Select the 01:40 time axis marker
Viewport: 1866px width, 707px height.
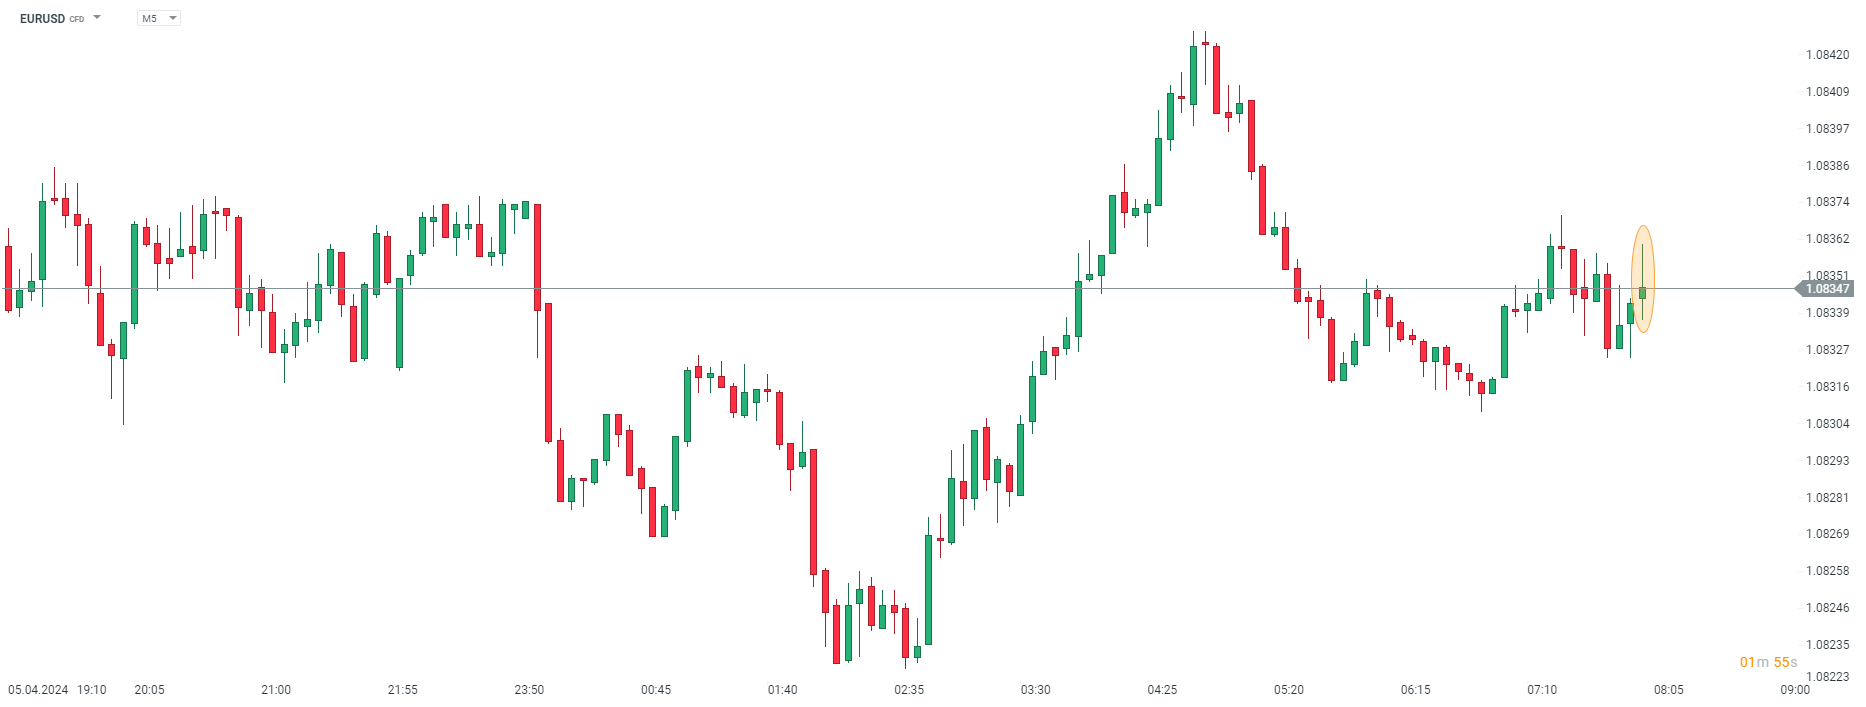click(x=782, y=690)
